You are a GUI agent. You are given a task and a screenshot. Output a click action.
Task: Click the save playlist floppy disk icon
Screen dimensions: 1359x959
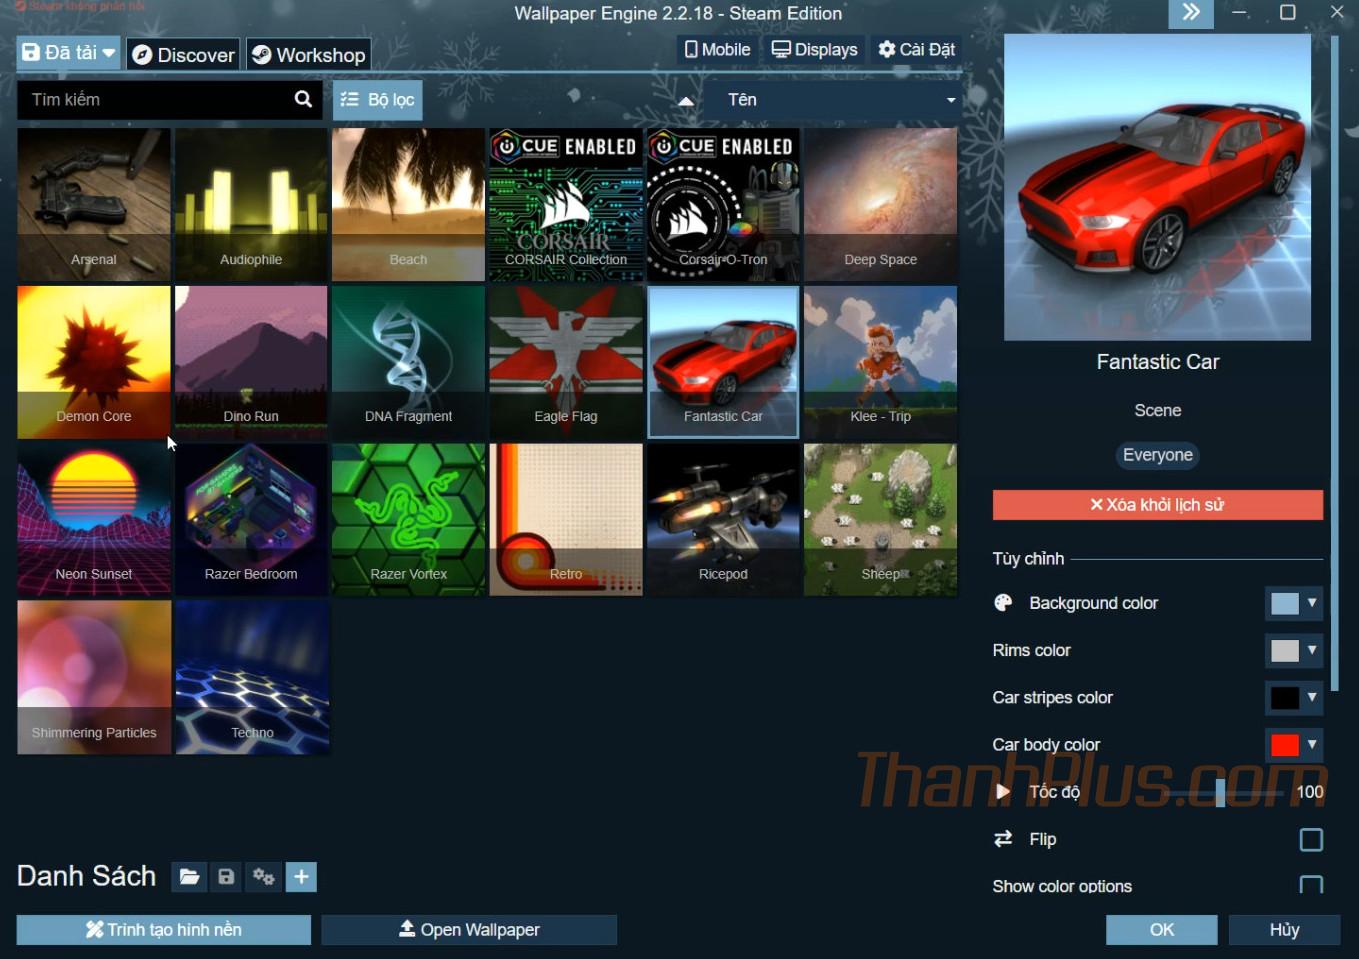tap(226, 877)
